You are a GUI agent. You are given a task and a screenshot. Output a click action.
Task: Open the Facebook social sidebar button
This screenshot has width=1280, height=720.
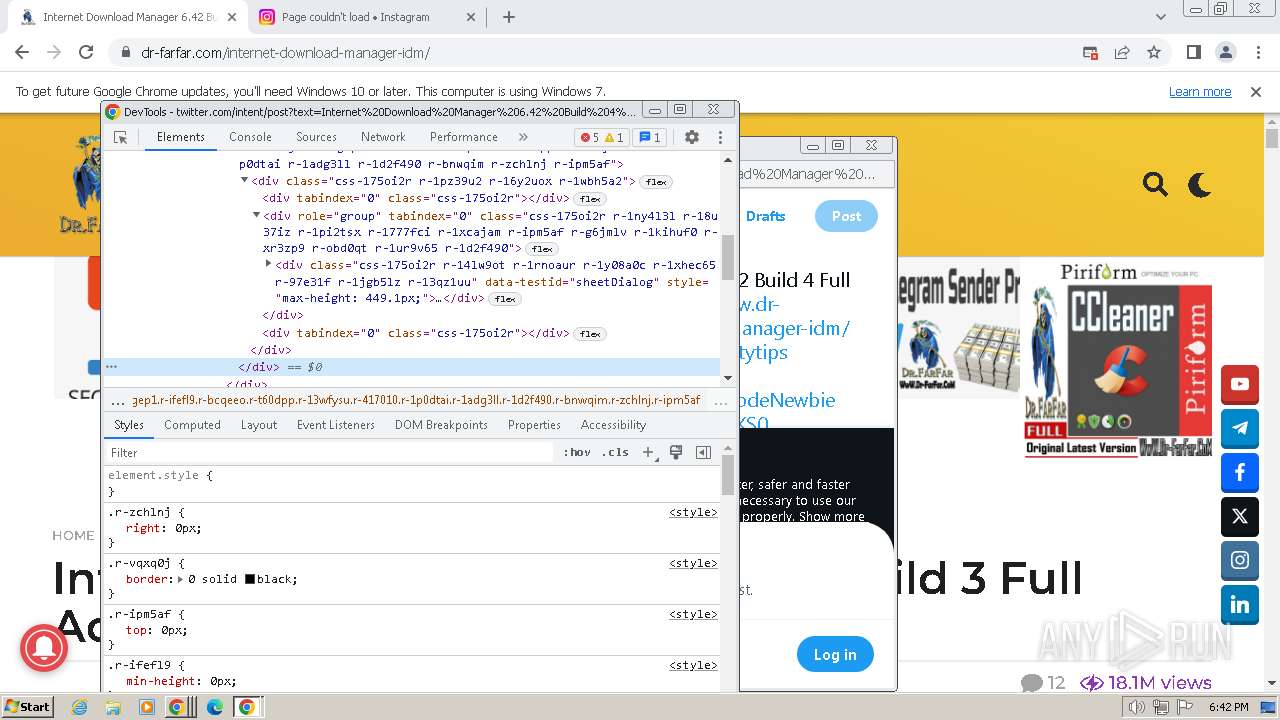coord(1240,472)
